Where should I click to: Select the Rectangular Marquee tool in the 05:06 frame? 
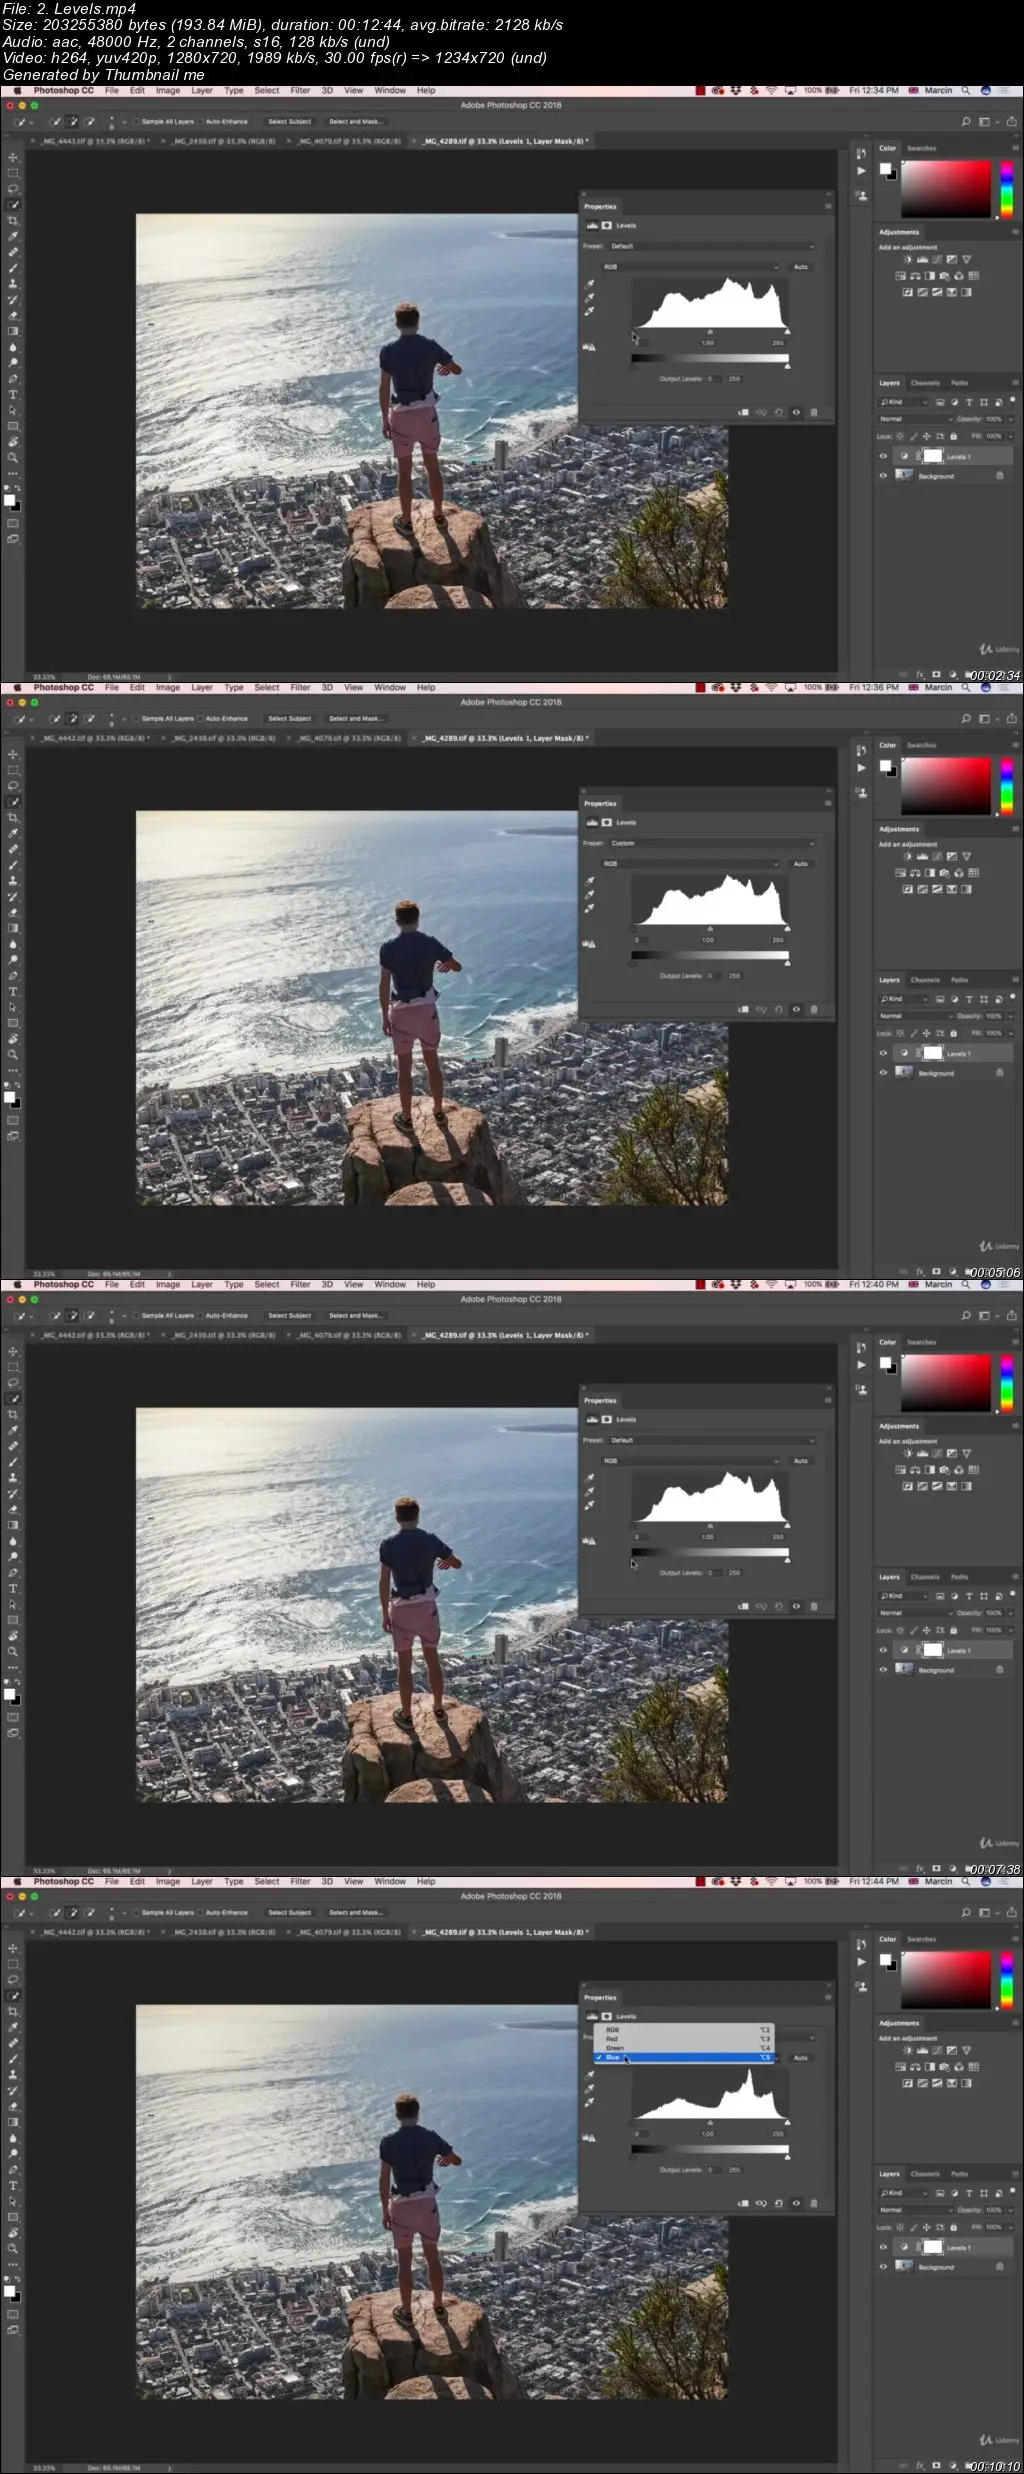[13, 770]
